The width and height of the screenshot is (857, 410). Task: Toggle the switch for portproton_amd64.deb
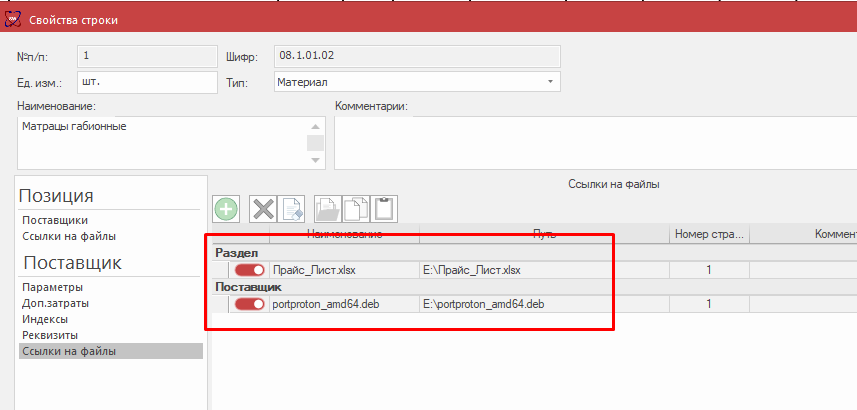pyautogui.click(x=250, y=304)
